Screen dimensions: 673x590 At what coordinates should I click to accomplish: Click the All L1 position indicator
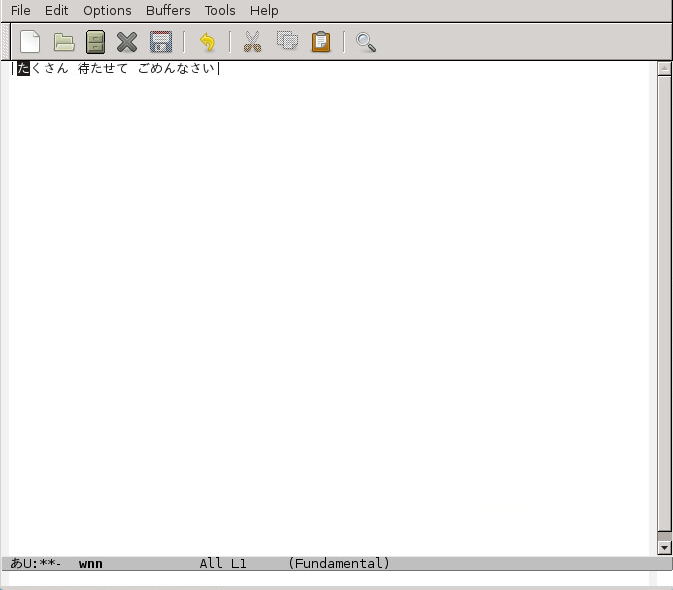[x=223, y=563]
